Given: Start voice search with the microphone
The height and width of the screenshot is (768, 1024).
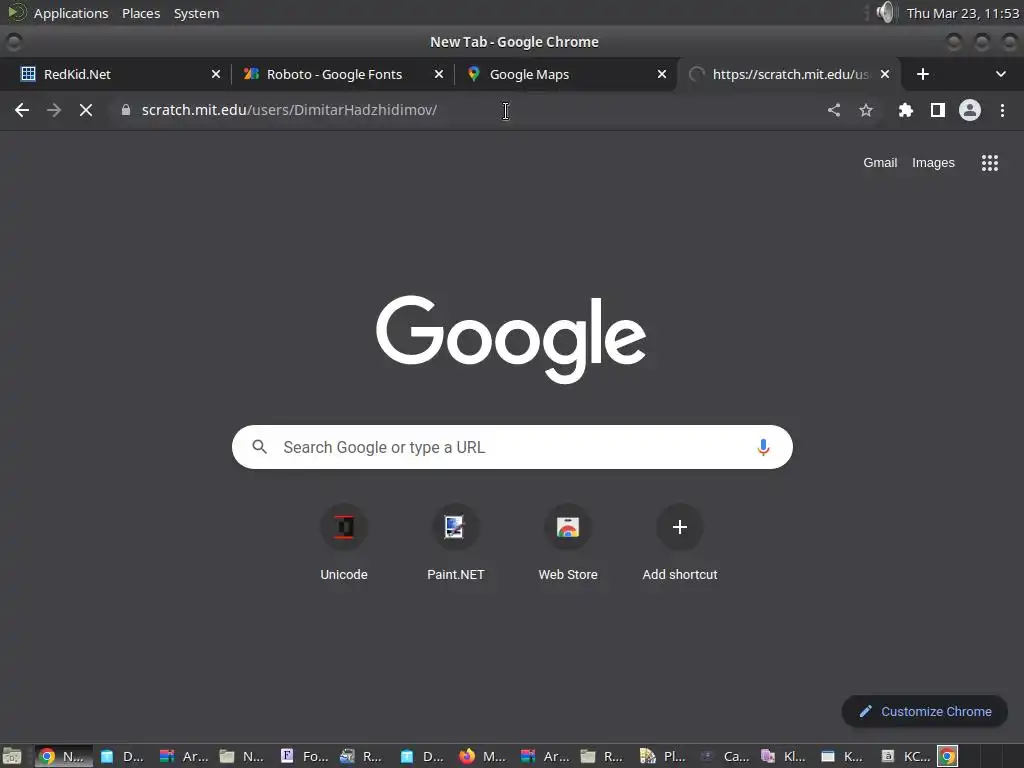Looking at the screenshot, I should click(x=763, y=447).
